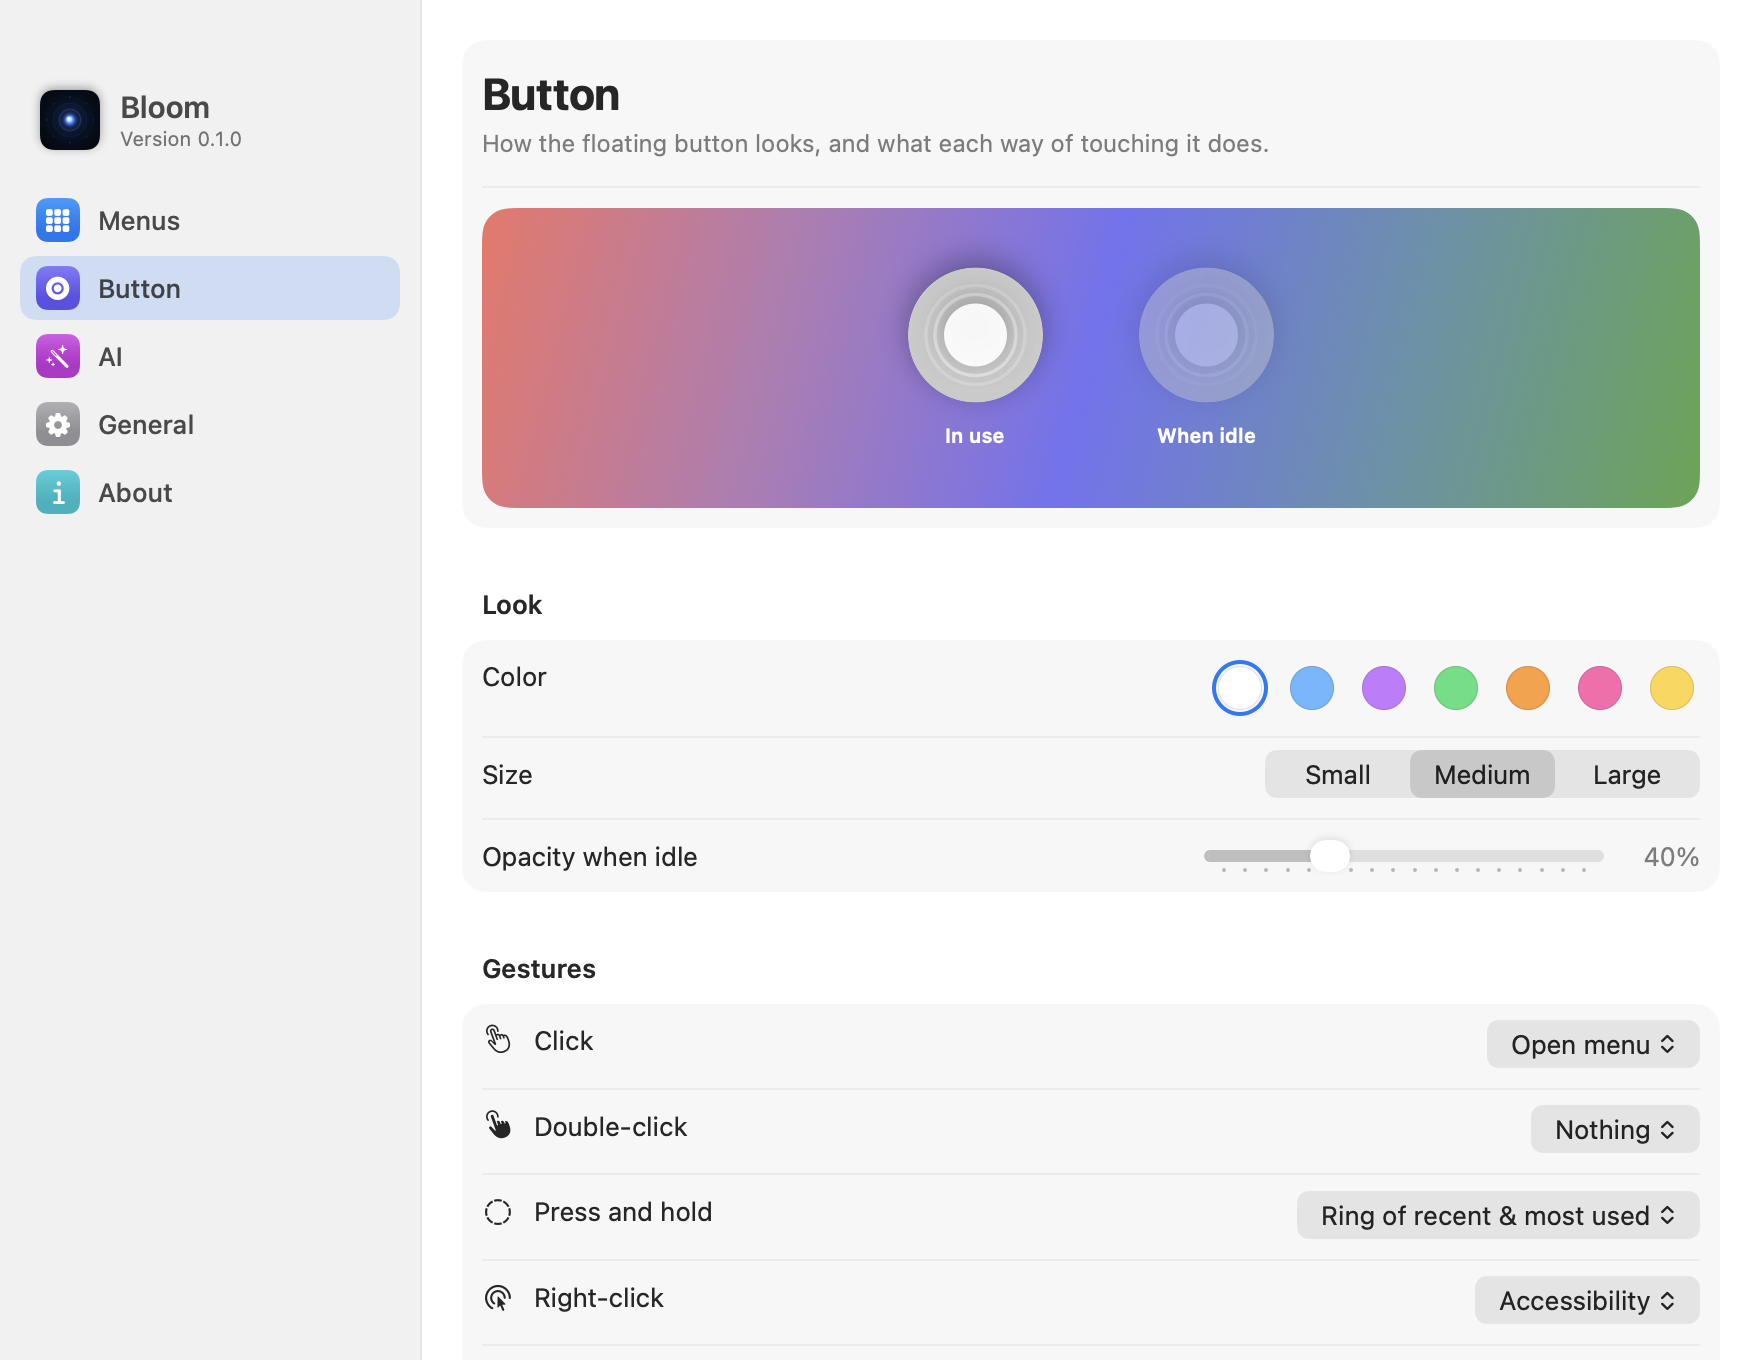Image resolution: width=1760 pixels, height=1360 pixels.
Task: Click the Look section heading
Action: 512,605
